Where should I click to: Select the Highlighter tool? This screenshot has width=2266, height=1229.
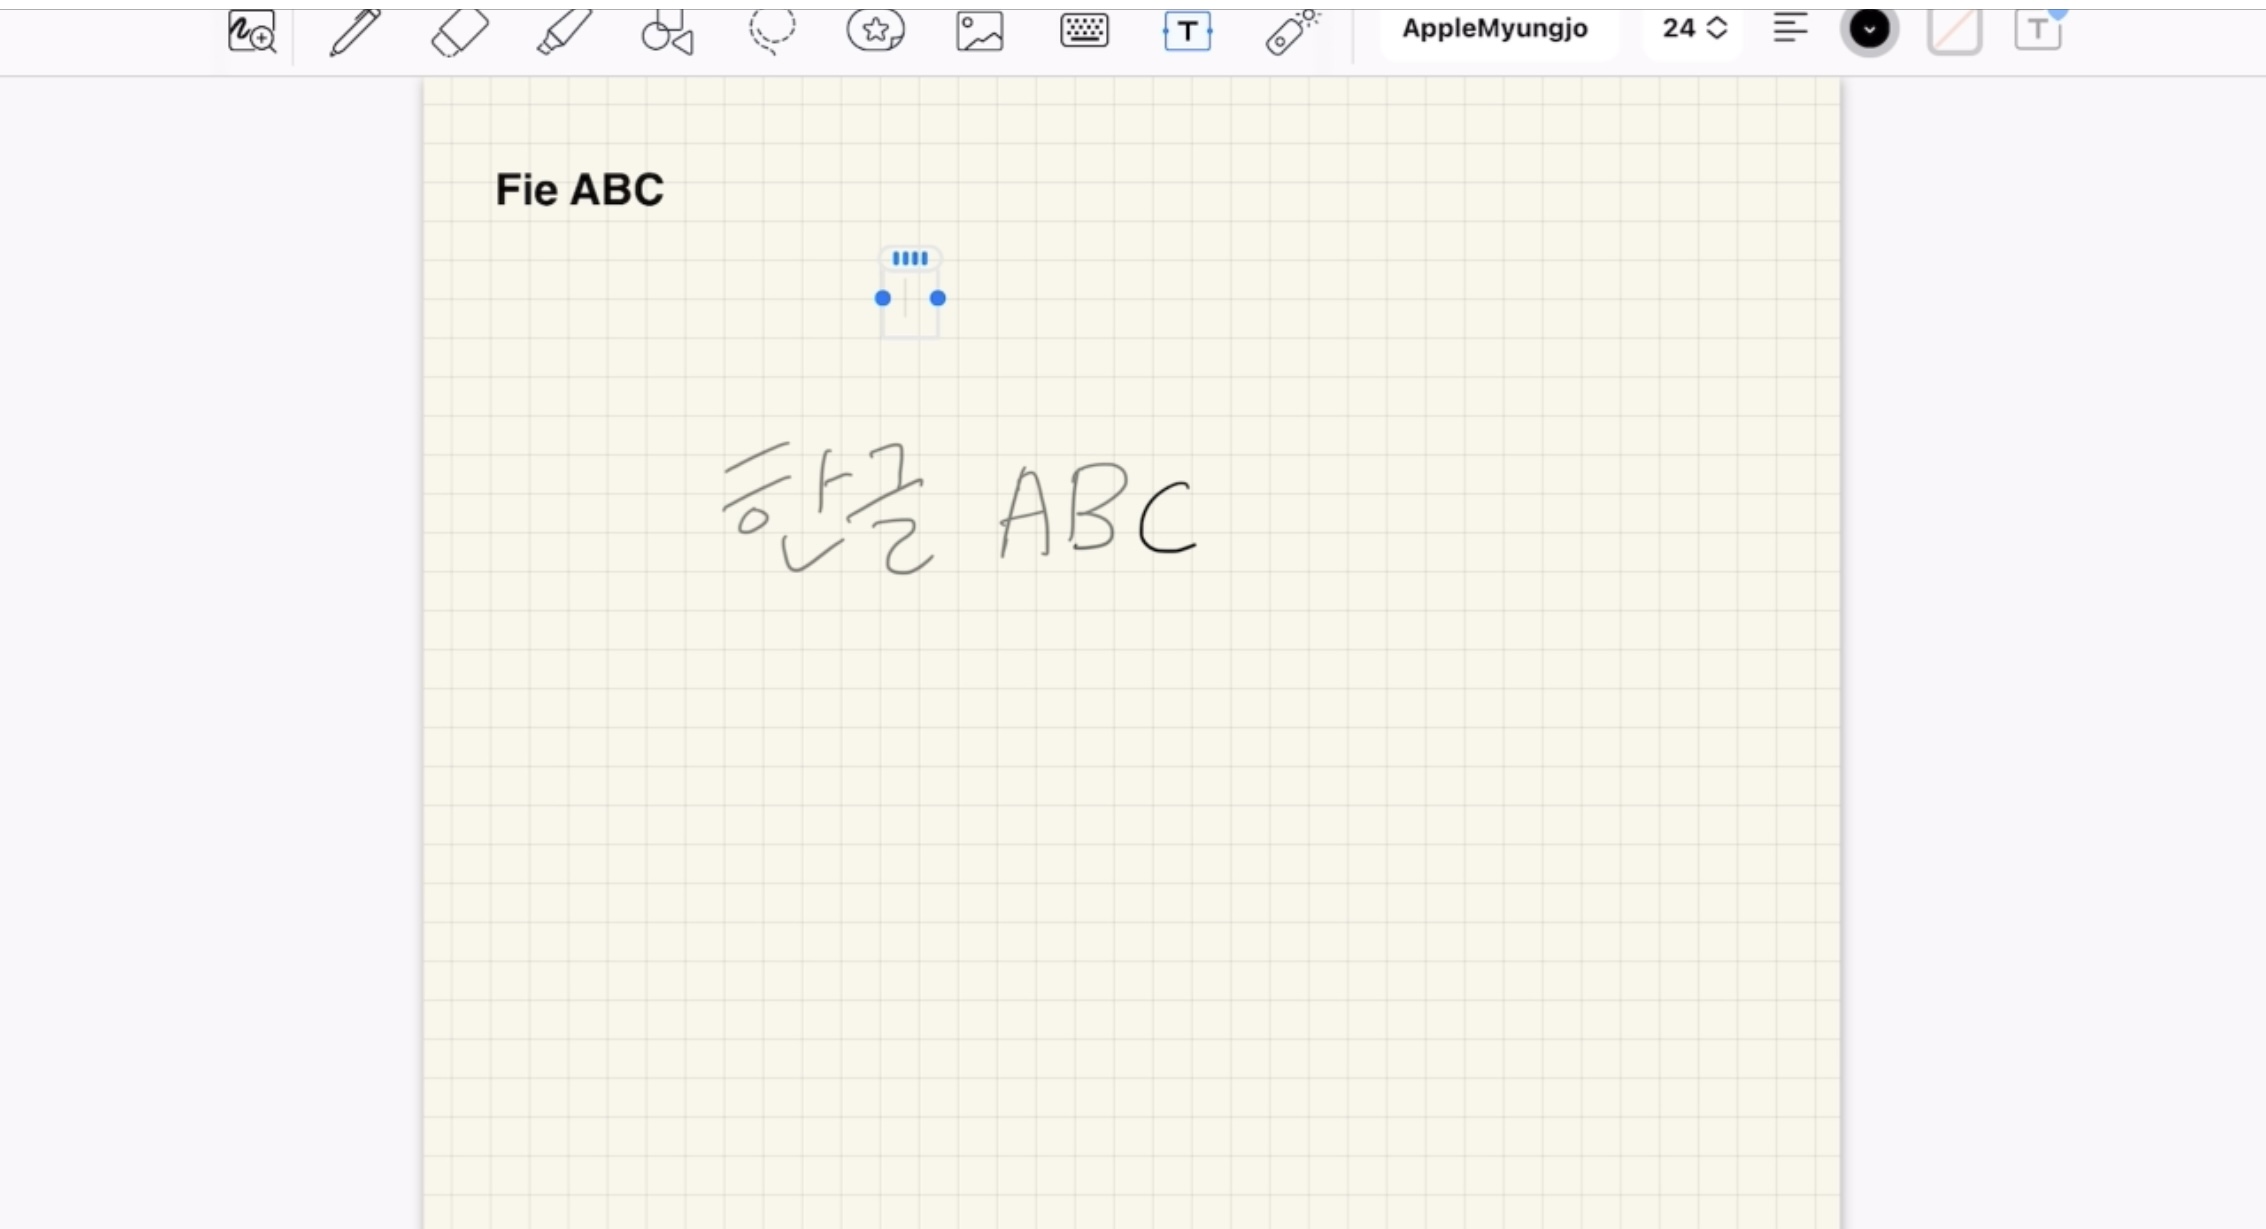pos(564,32)
